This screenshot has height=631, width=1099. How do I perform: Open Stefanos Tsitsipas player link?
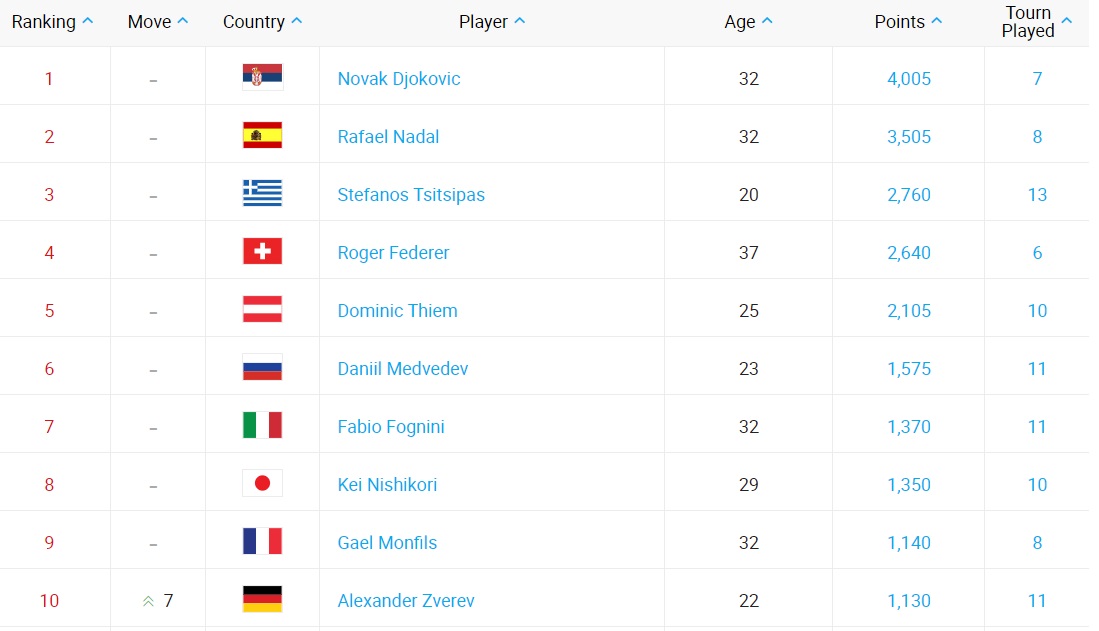411,195
